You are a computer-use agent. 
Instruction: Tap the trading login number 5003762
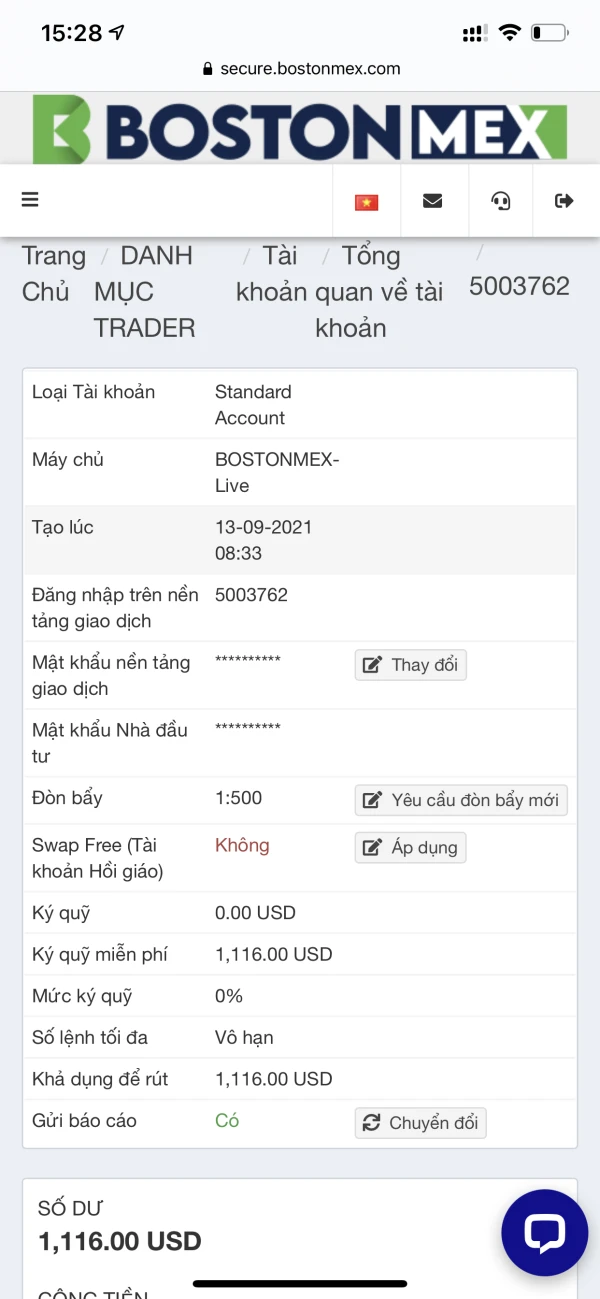tap(251, 595)
